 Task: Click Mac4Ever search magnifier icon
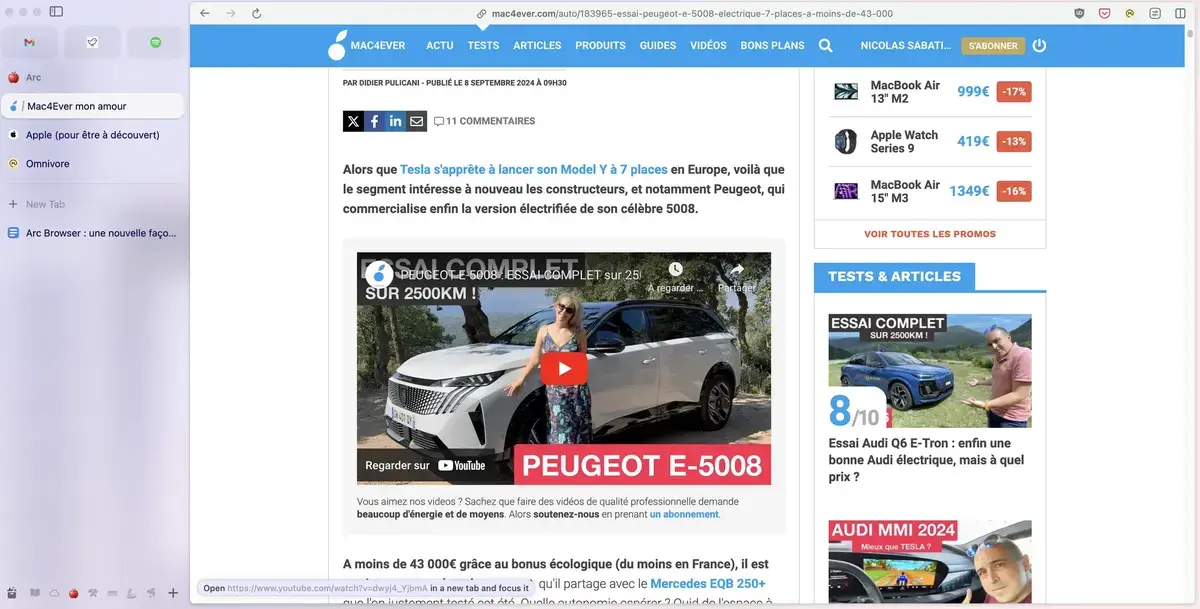pos(825,45)
